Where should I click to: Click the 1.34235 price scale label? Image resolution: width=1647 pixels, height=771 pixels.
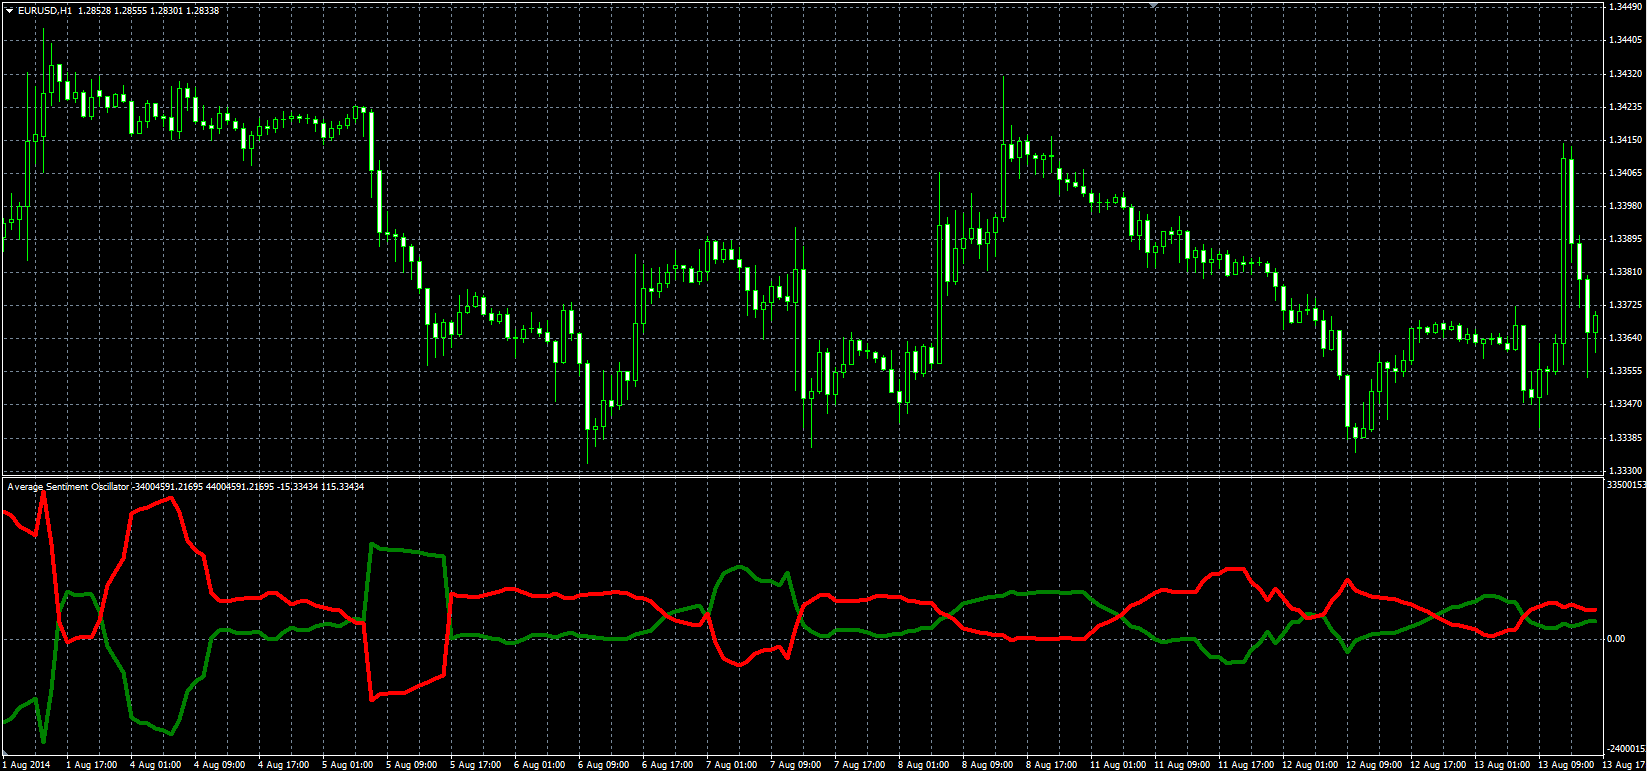(1624, 107)
